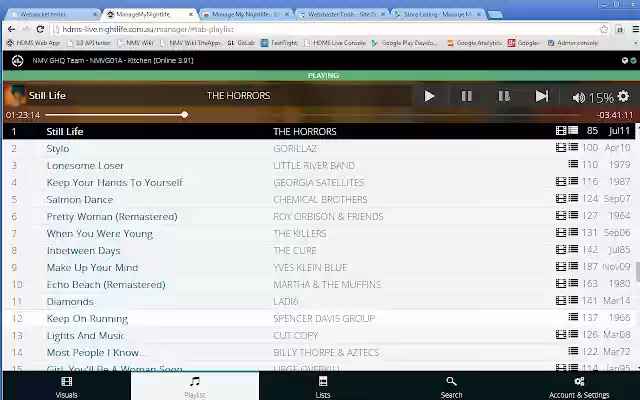Open GitLab bookmark
Screen dimensions: 640x400
tap(241, 43)
